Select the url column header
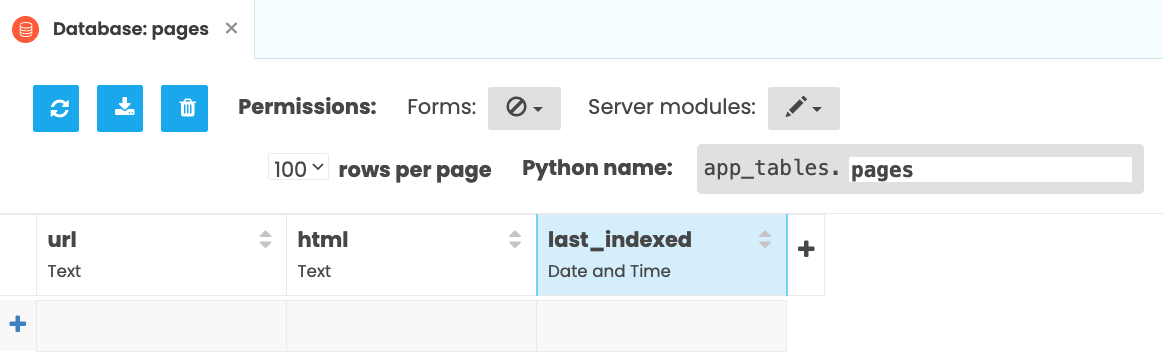This screenshot has width=1163, height=364. click(x=162, y=255)
